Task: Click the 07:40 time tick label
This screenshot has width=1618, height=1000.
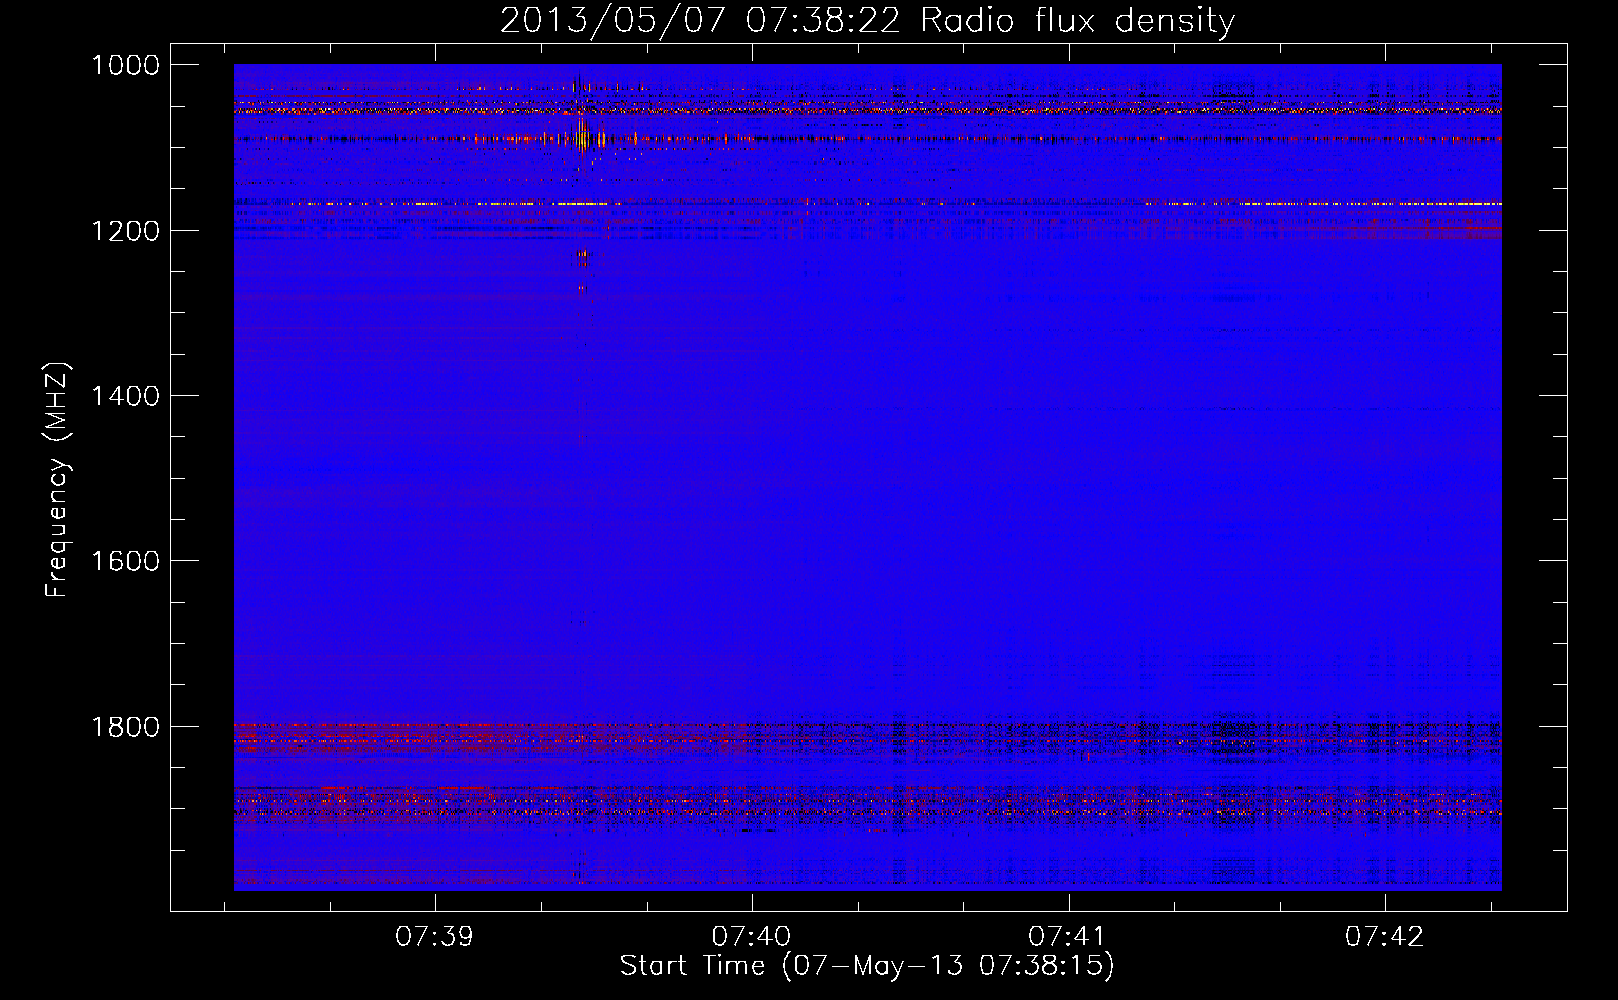Action: point(751,937)
